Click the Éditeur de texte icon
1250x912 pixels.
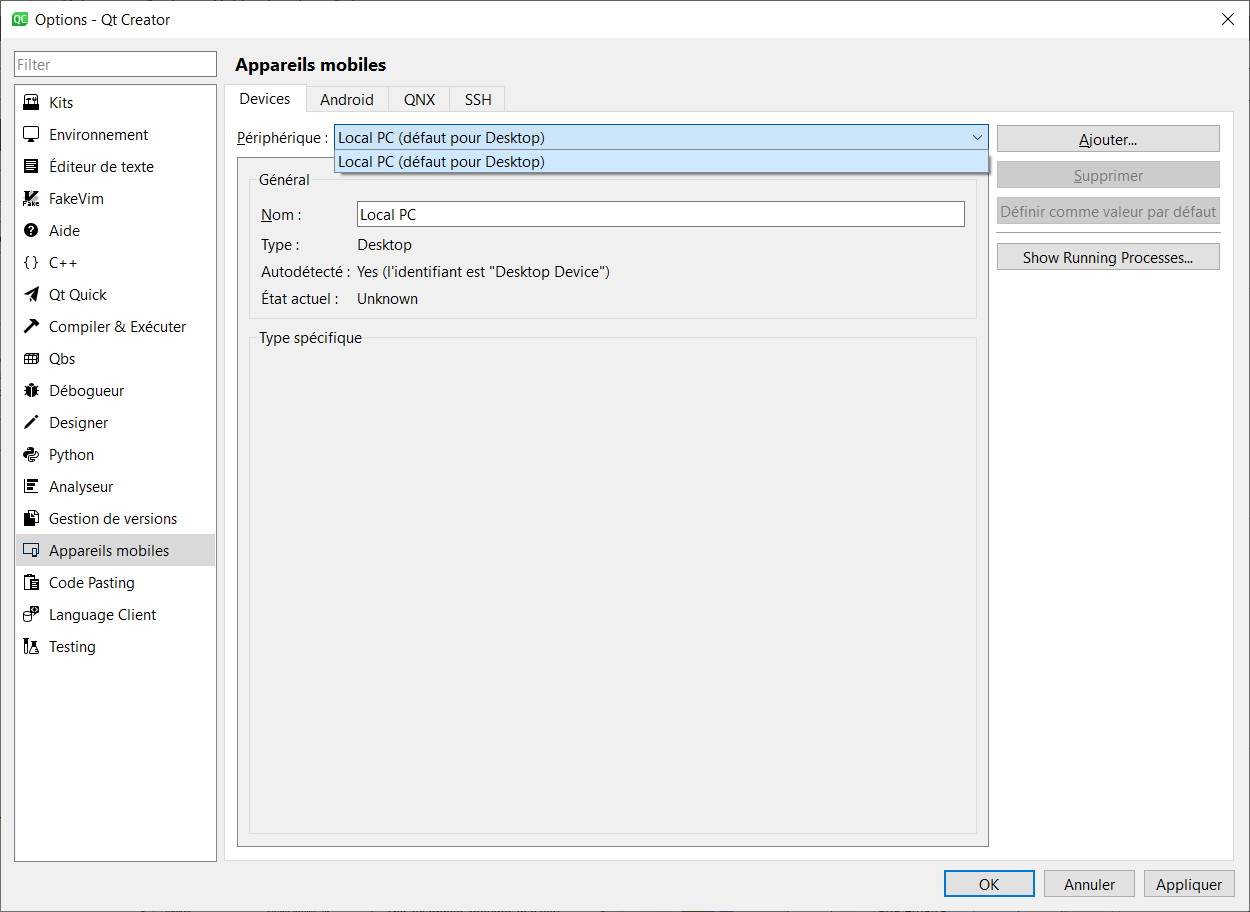31,167
